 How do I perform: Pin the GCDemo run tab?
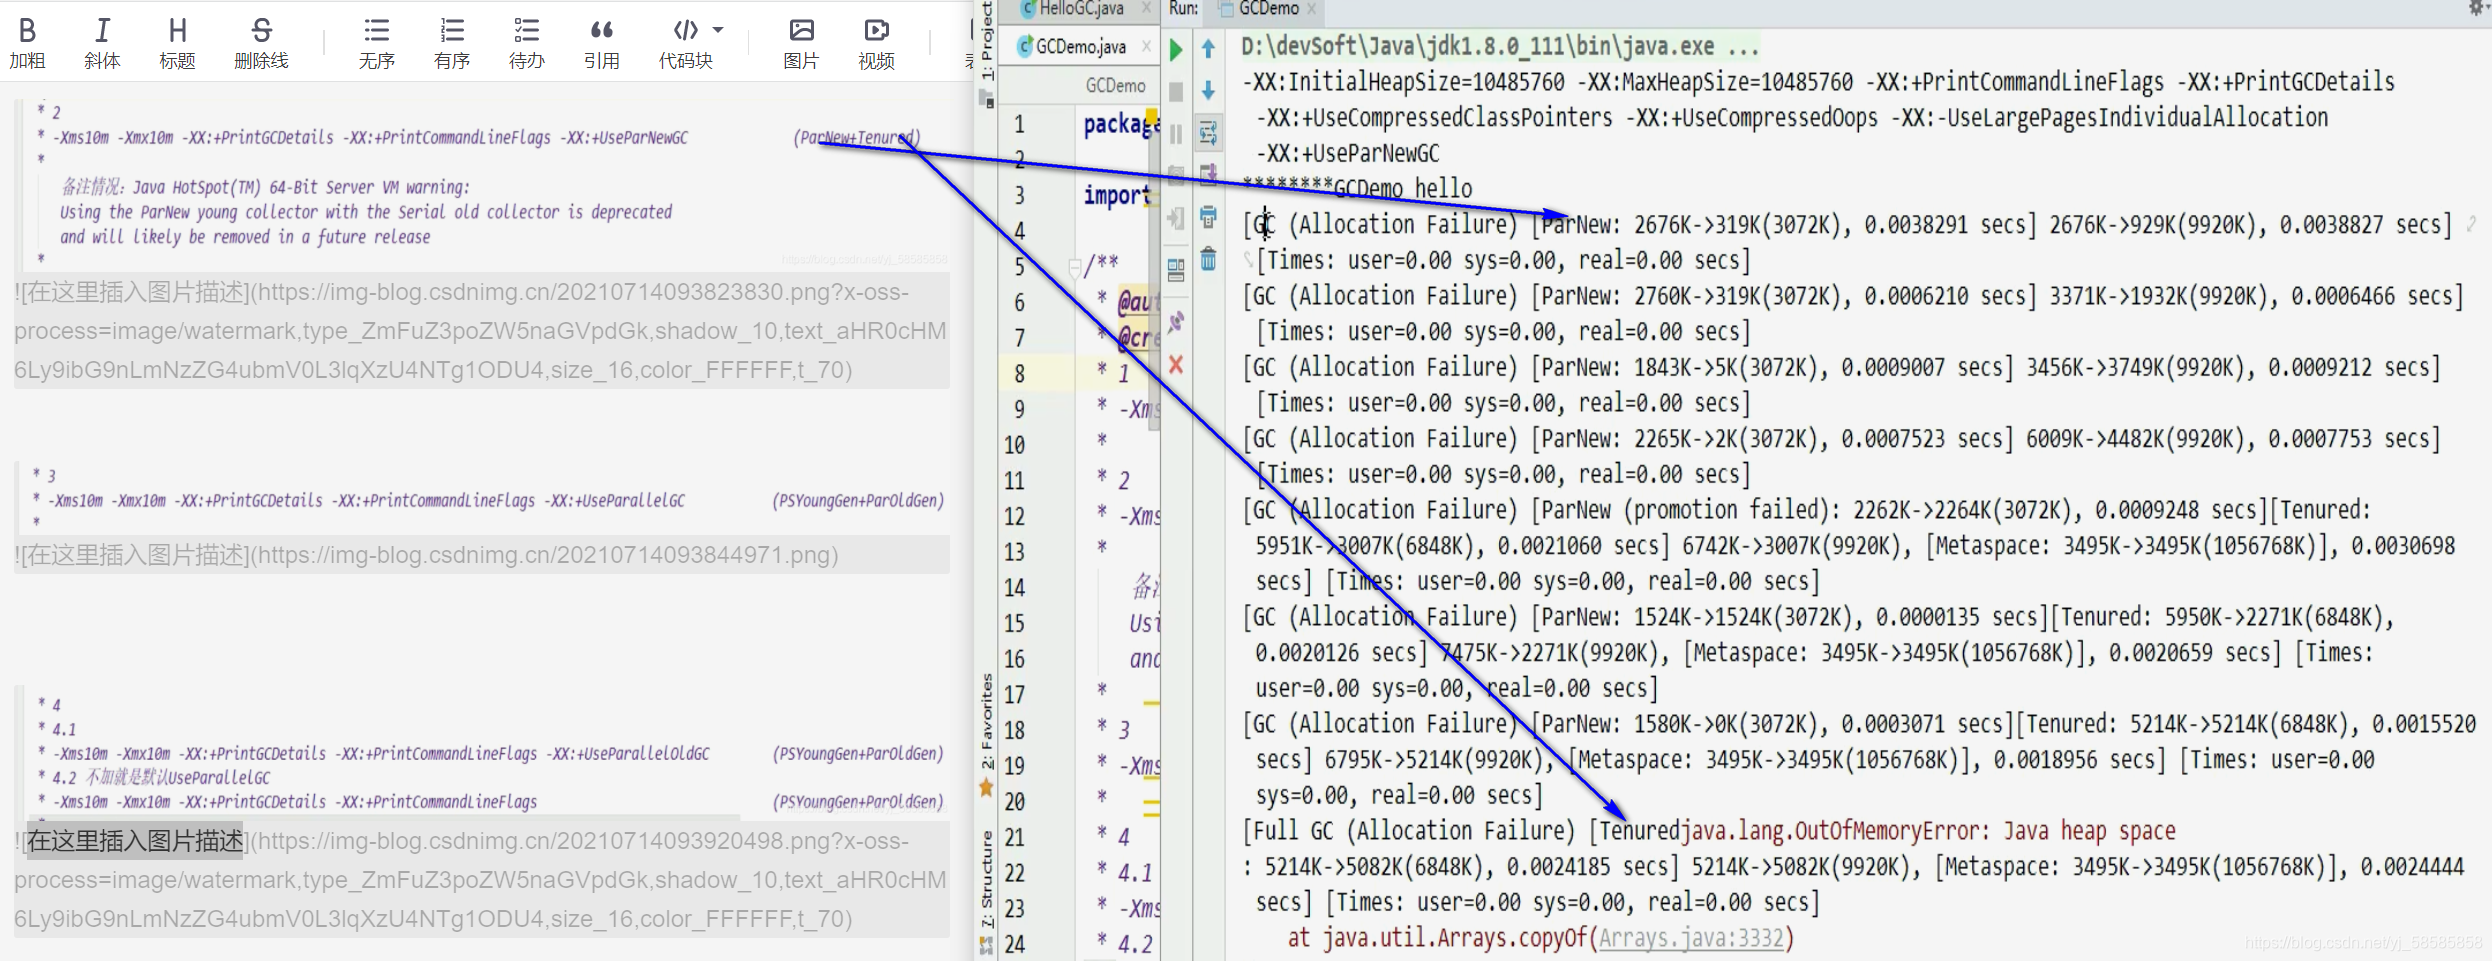coord(1176,322)
